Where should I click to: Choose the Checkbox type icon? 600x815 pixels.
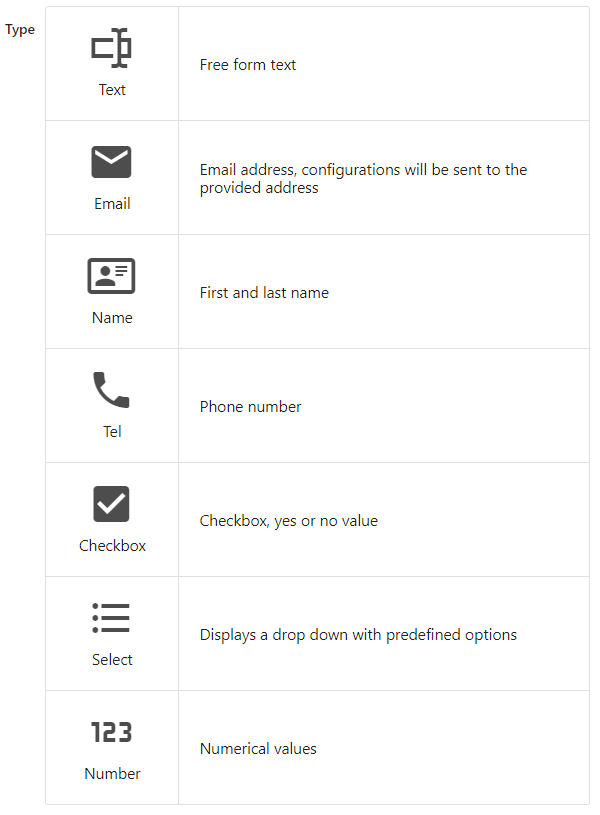[112, 504]
